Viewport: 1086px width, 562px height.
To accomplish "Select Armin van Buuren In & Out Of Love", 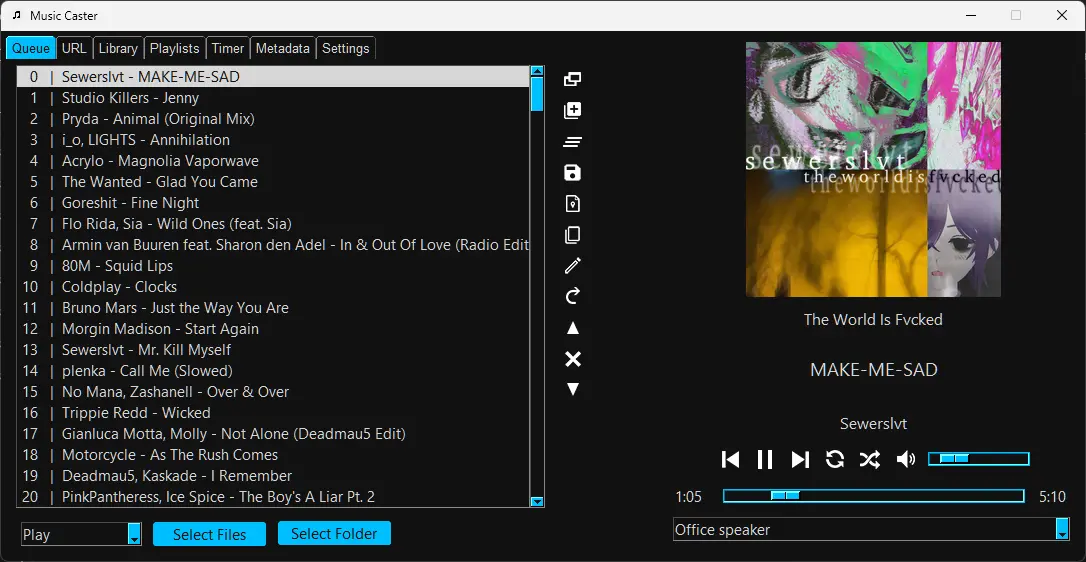I will click(273, 245).
